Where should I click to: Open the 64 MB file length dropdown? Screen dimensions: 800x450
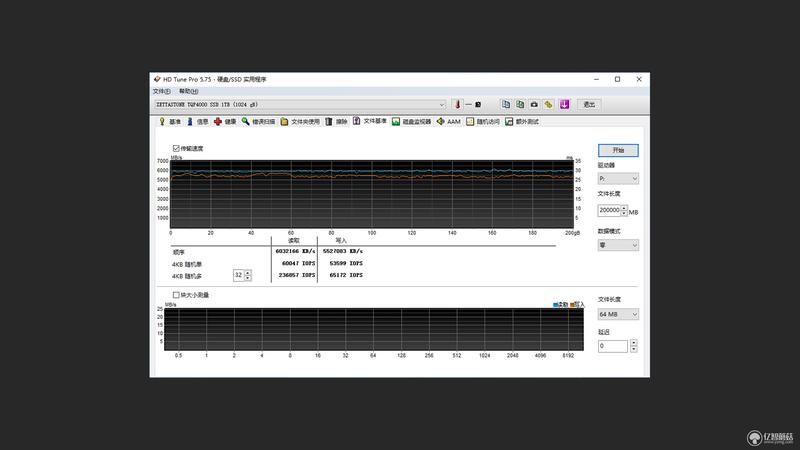coord(618,314)
